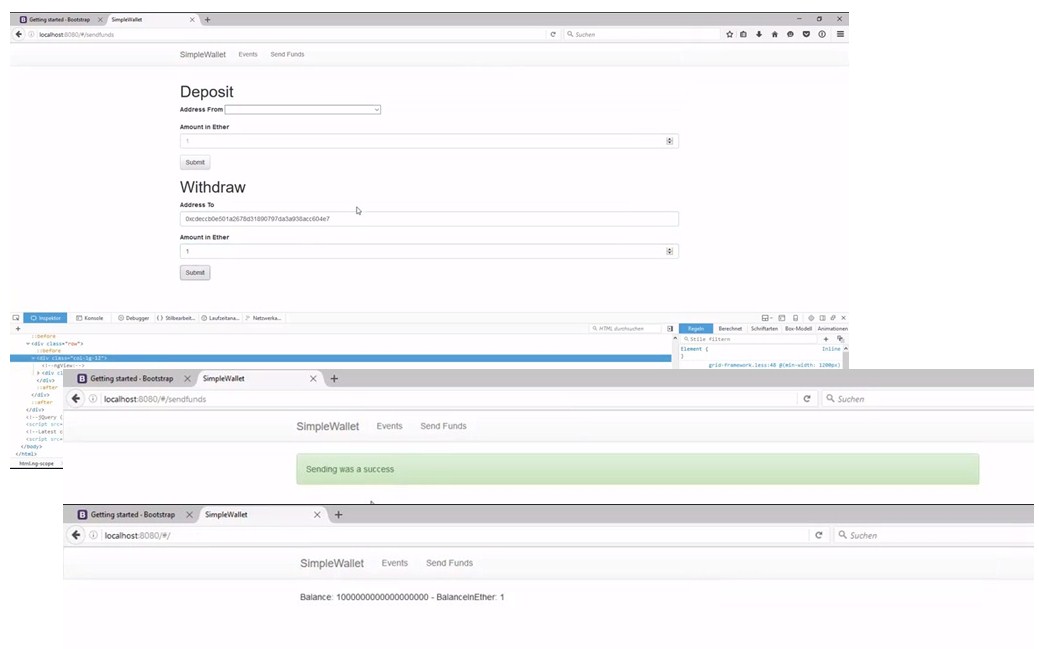Toggle the devtools side pane icon next to HTML search
The width and height of the screenshot is (1039, 649).
click(670, 329)
